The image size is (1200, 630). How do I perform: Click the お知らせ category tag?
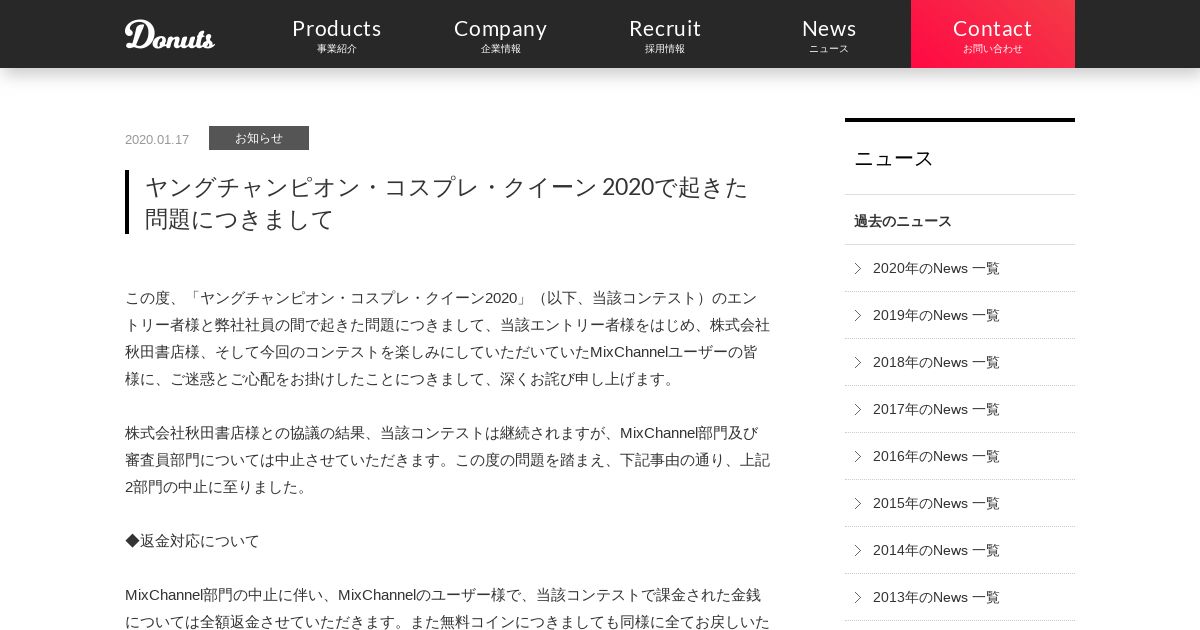(x=259, y=138)
